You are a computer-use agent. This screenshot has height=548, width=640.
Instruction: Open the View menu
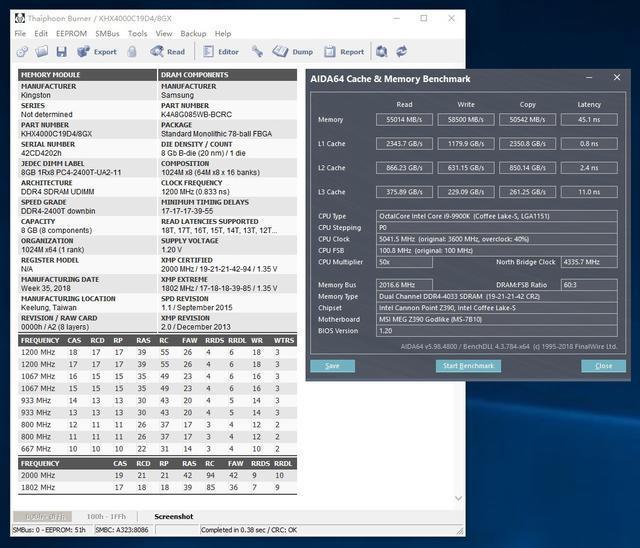point(164,33)
